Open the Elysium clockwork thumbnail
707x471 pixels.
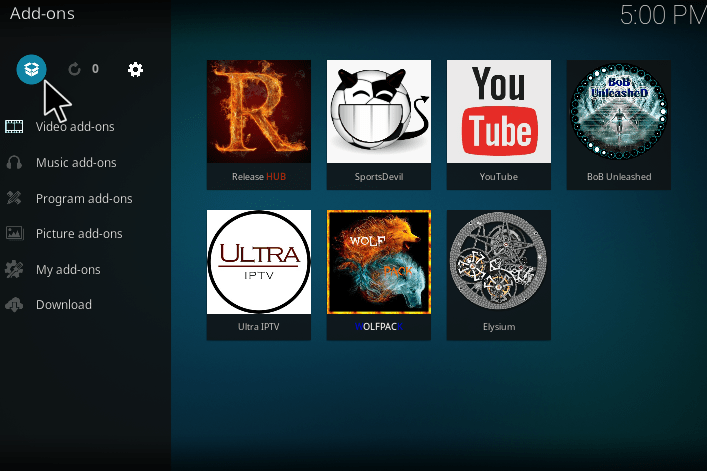[x=499, y=262]
